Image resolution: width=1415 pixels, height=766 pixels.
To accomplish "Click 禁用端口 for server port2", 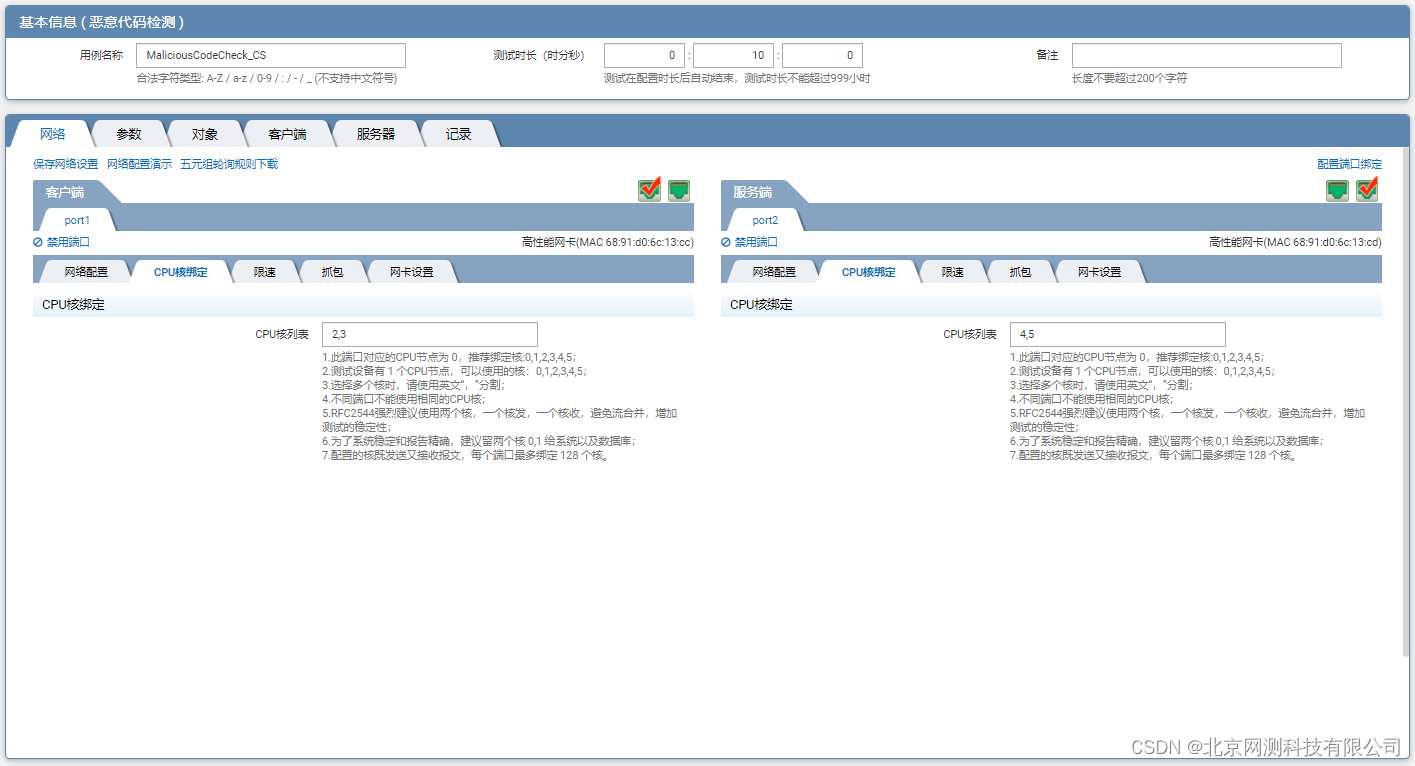I will [x=749, y=242].
